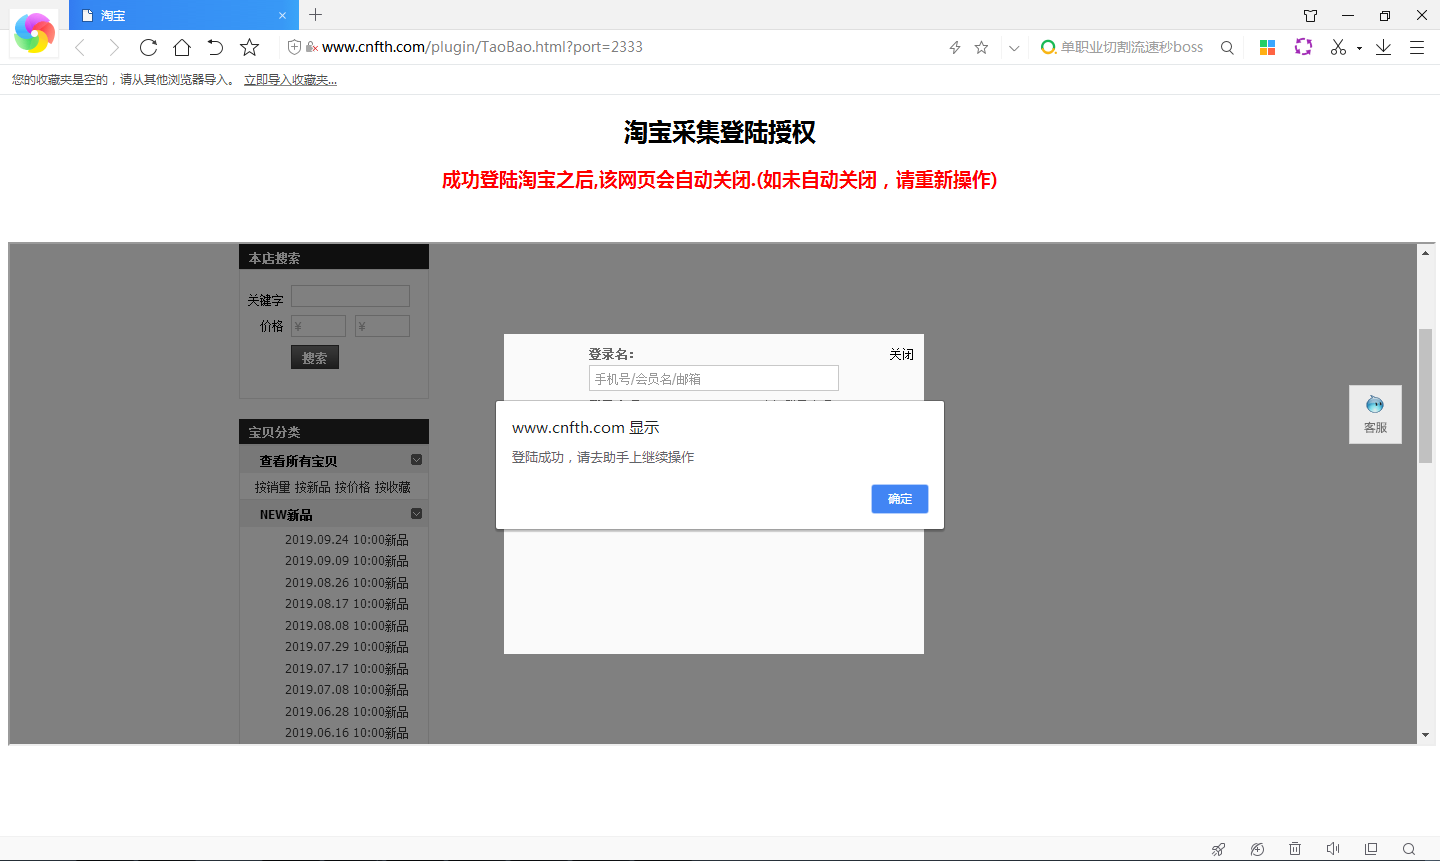Click the 立即导入收藏夹 link

[290, 80]
